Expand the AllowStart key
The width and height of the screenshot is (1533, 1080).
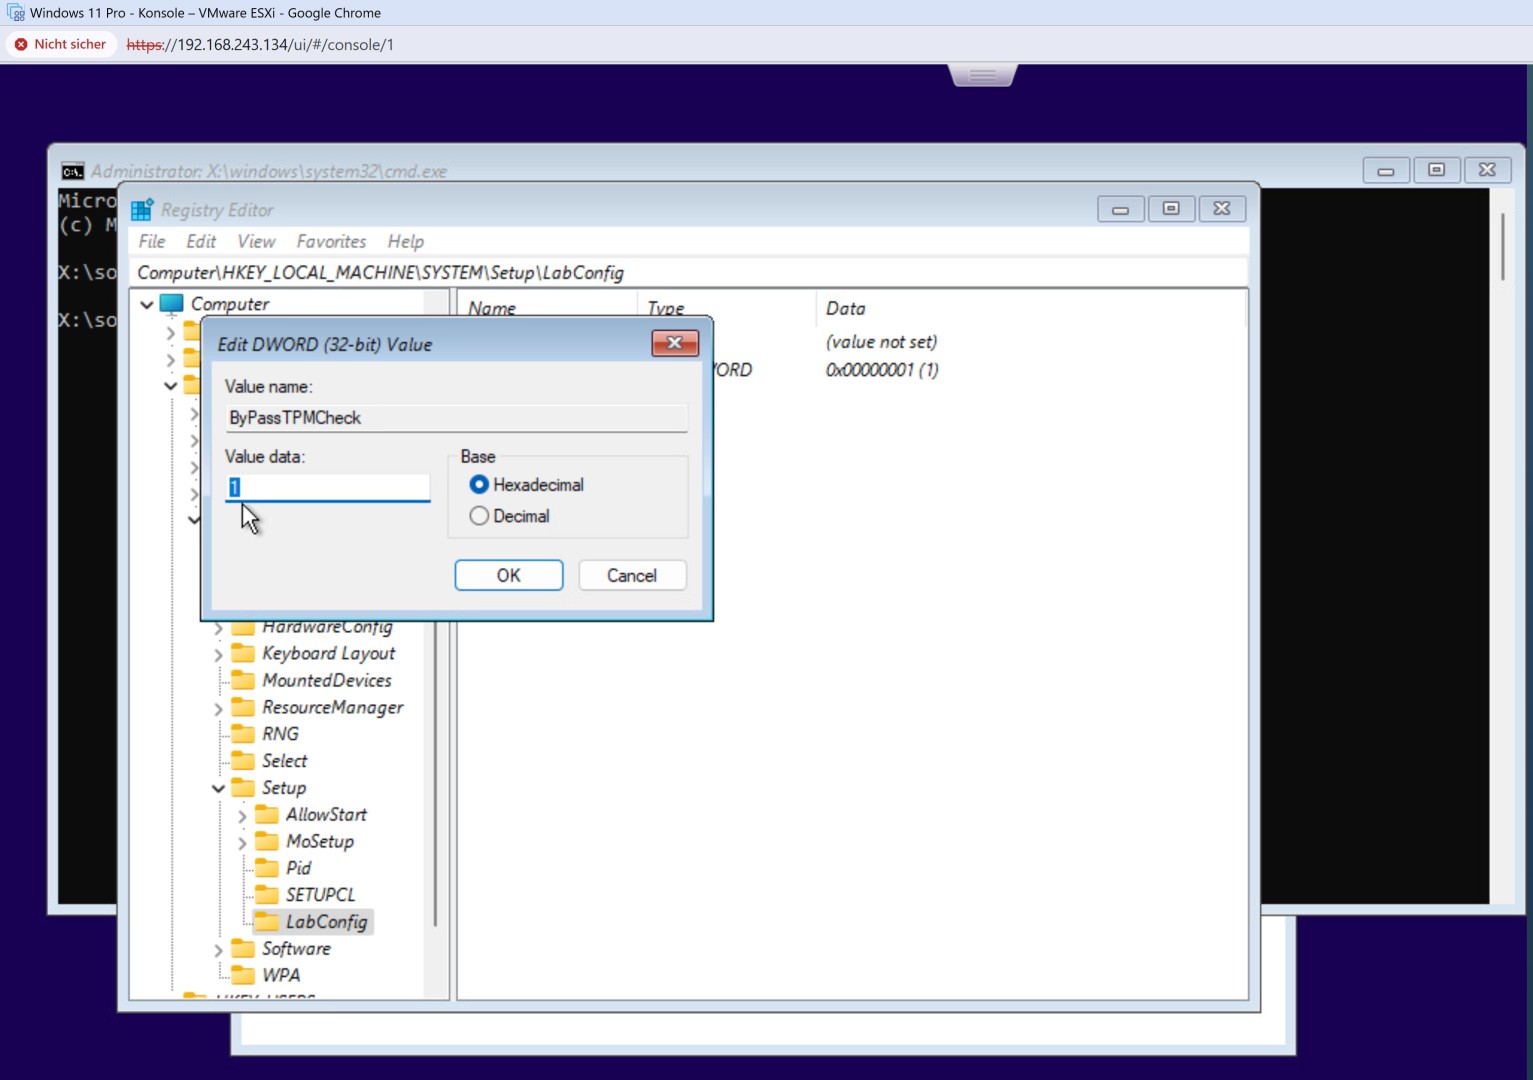click(242, 816)
